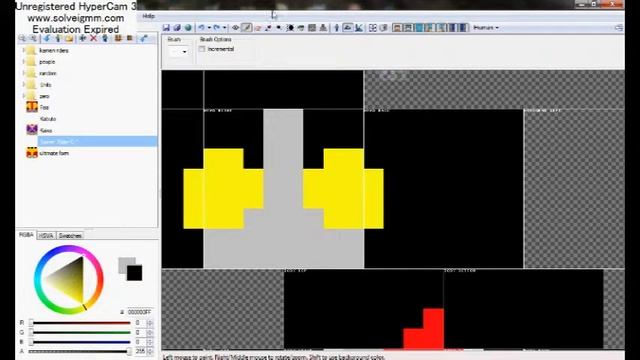Switch to the hybrid split view icon
640x360 pixels.
click(359, 28)
